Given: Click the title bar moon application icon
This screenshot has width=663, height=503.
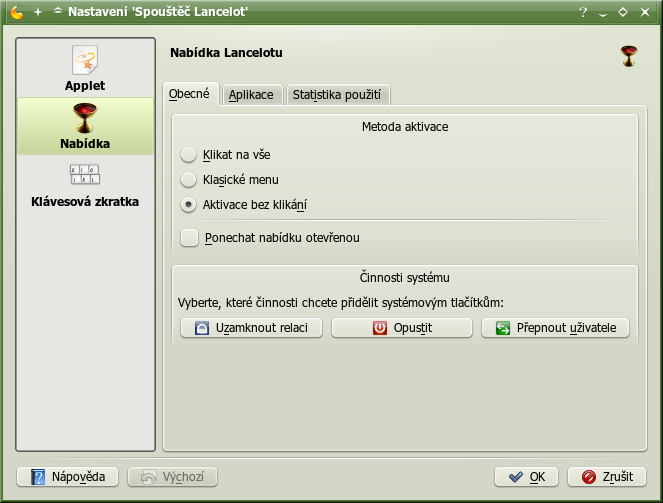Looking at the screenshot, I should click(x=17, y=12).
